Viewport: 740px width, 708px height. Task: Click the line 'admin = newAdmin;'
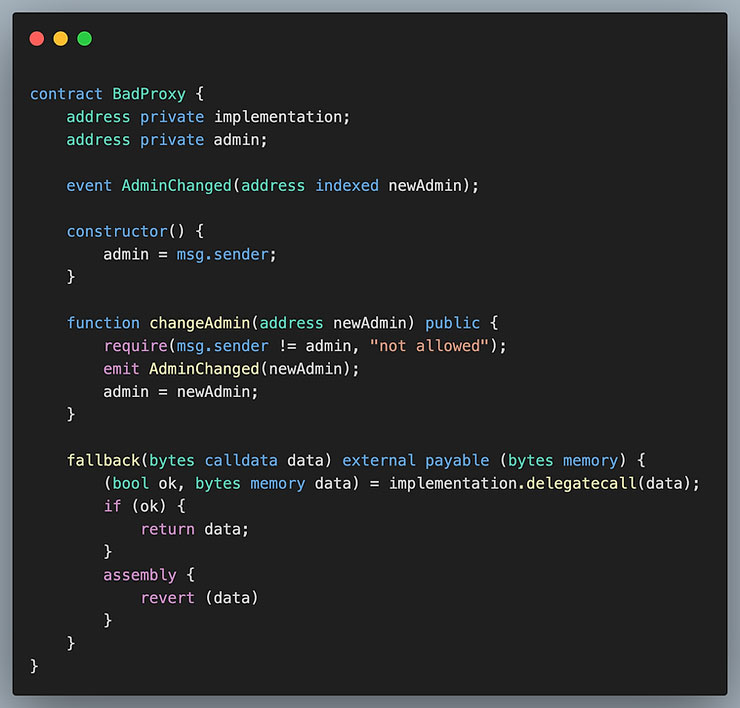tap(181, 392)
